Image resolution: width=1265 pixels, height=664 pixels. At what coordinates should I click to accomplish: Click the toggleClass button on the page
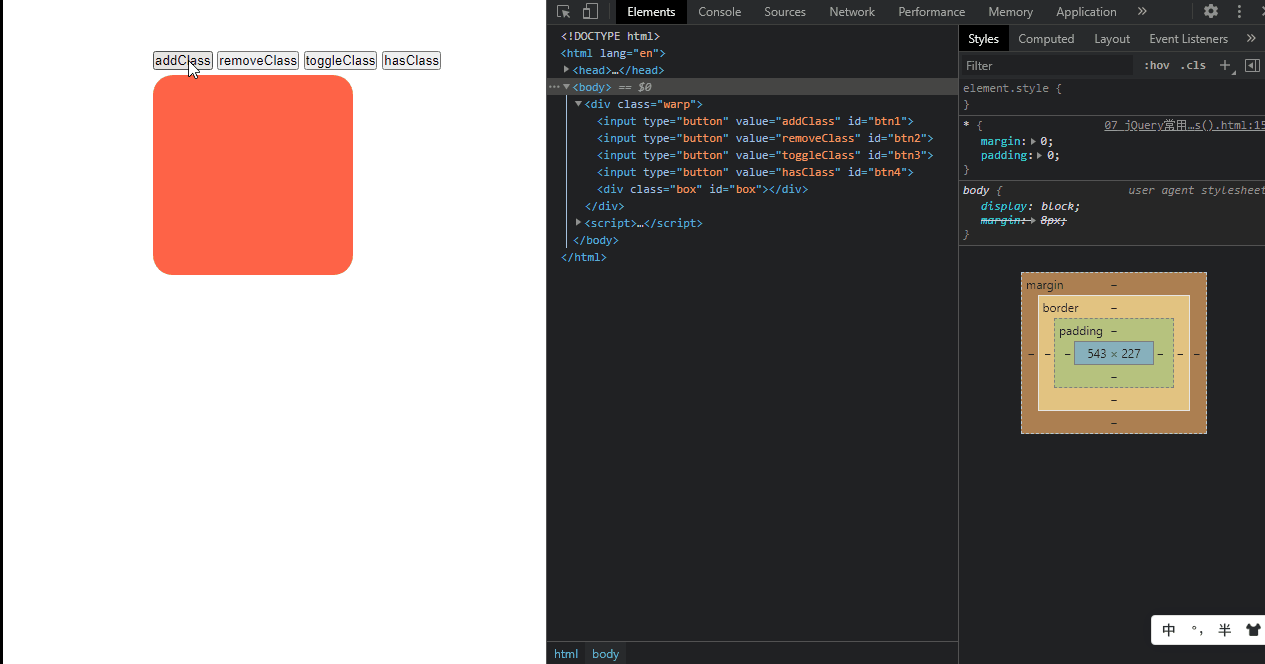pos(341,60)
